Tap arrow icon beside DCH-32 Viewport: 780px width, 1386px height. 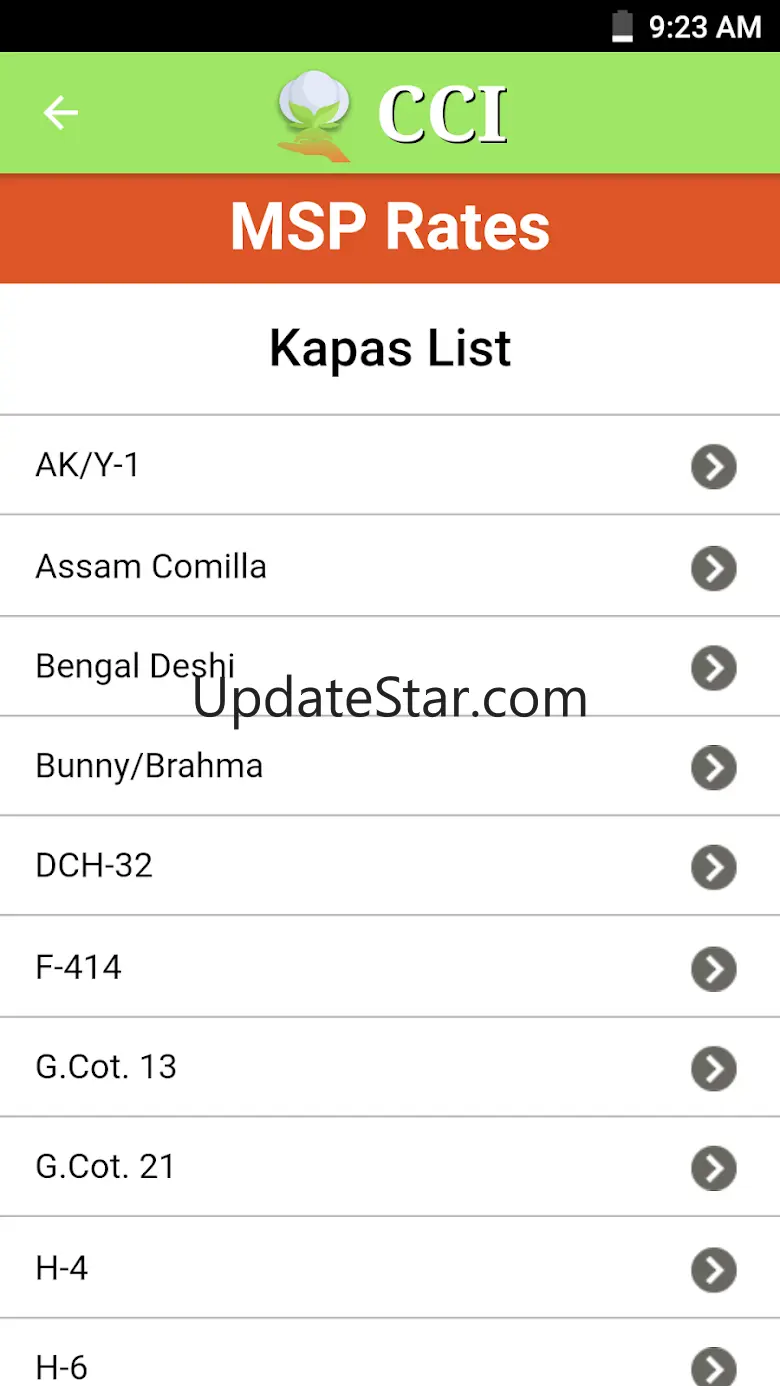(x=714, y=868)
